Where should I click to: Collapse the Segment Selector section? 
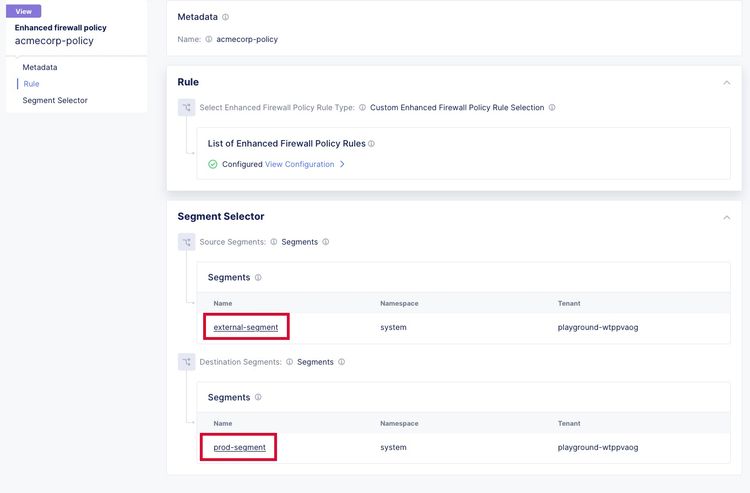(727, 217)
